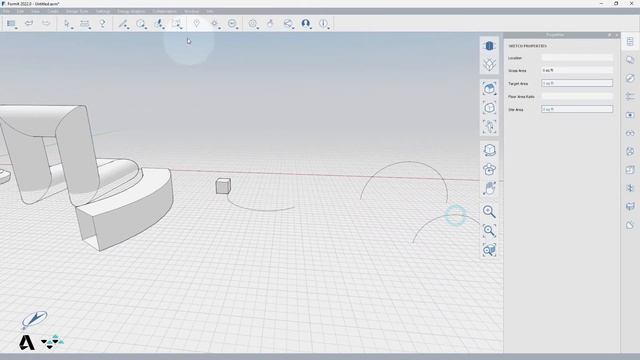Select the small cube in the scene
640x360 pixels.
(223, 186)
